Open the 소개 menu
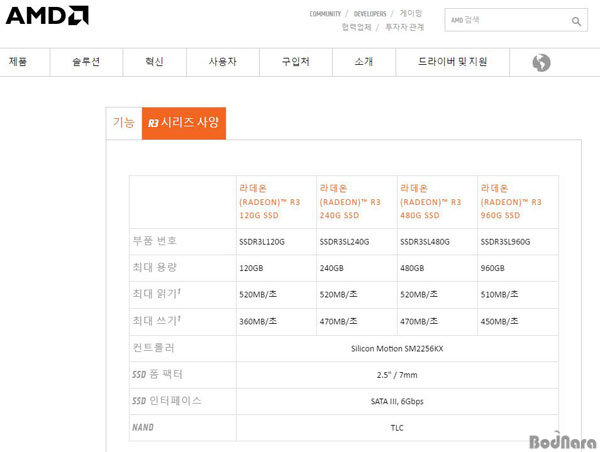Image resolution: width=600 pixels, height=452 pixels. [364, 62]
